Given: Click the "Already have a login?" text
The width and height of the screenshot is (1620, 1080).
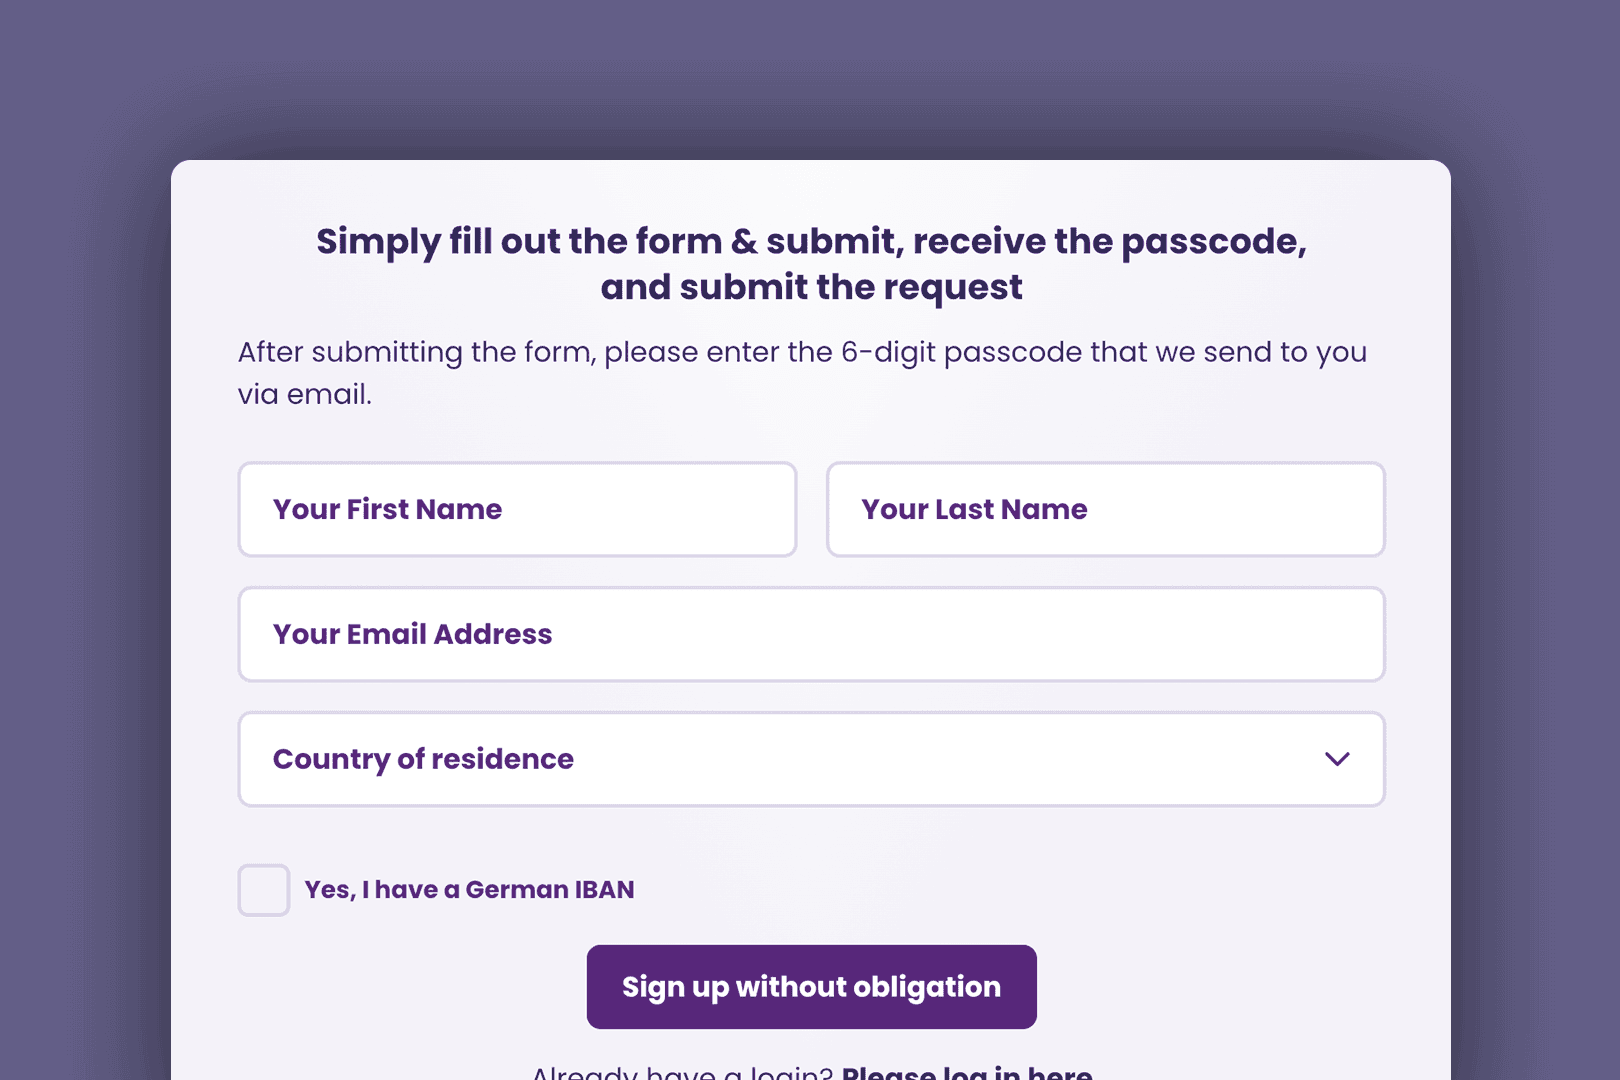Looking at the screenshot, I should [x=681, y=1072].
